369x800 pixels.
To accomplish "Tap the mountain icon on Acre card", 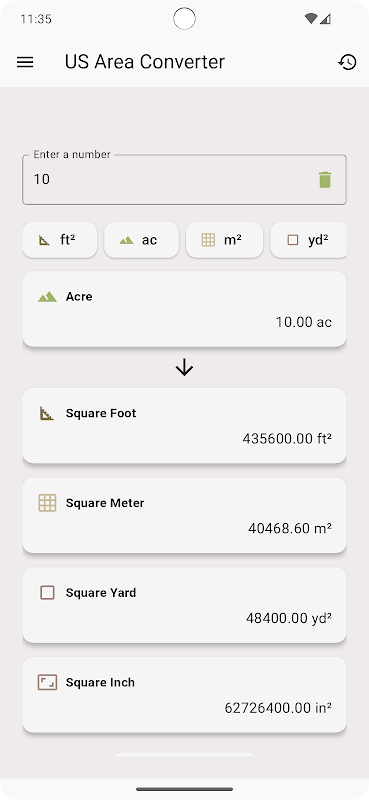I will [47, 297].
